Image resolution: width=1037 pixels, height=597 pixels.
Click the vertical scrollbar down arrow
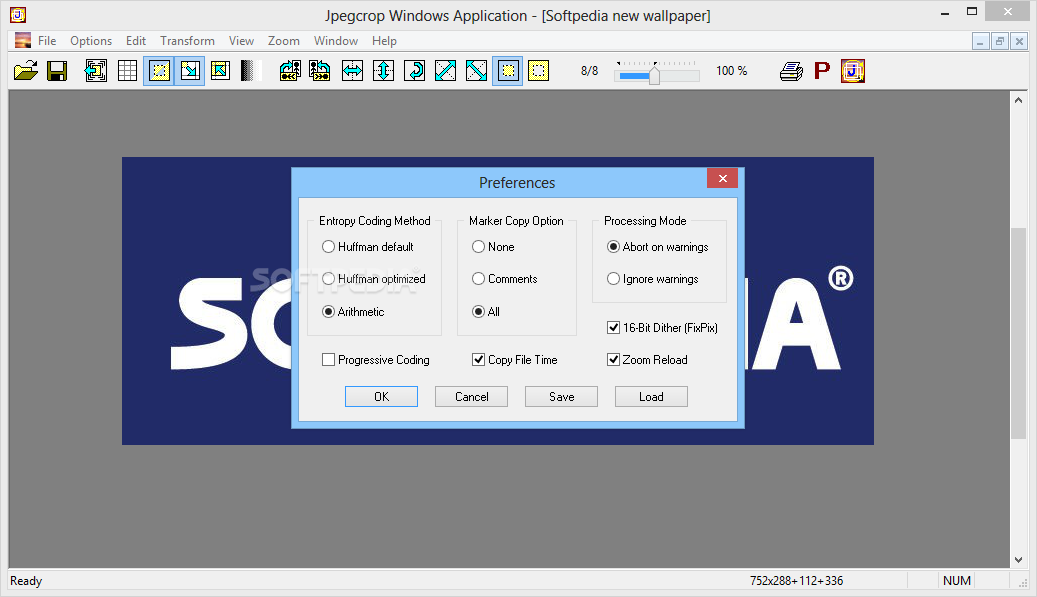click(1018, 560)
